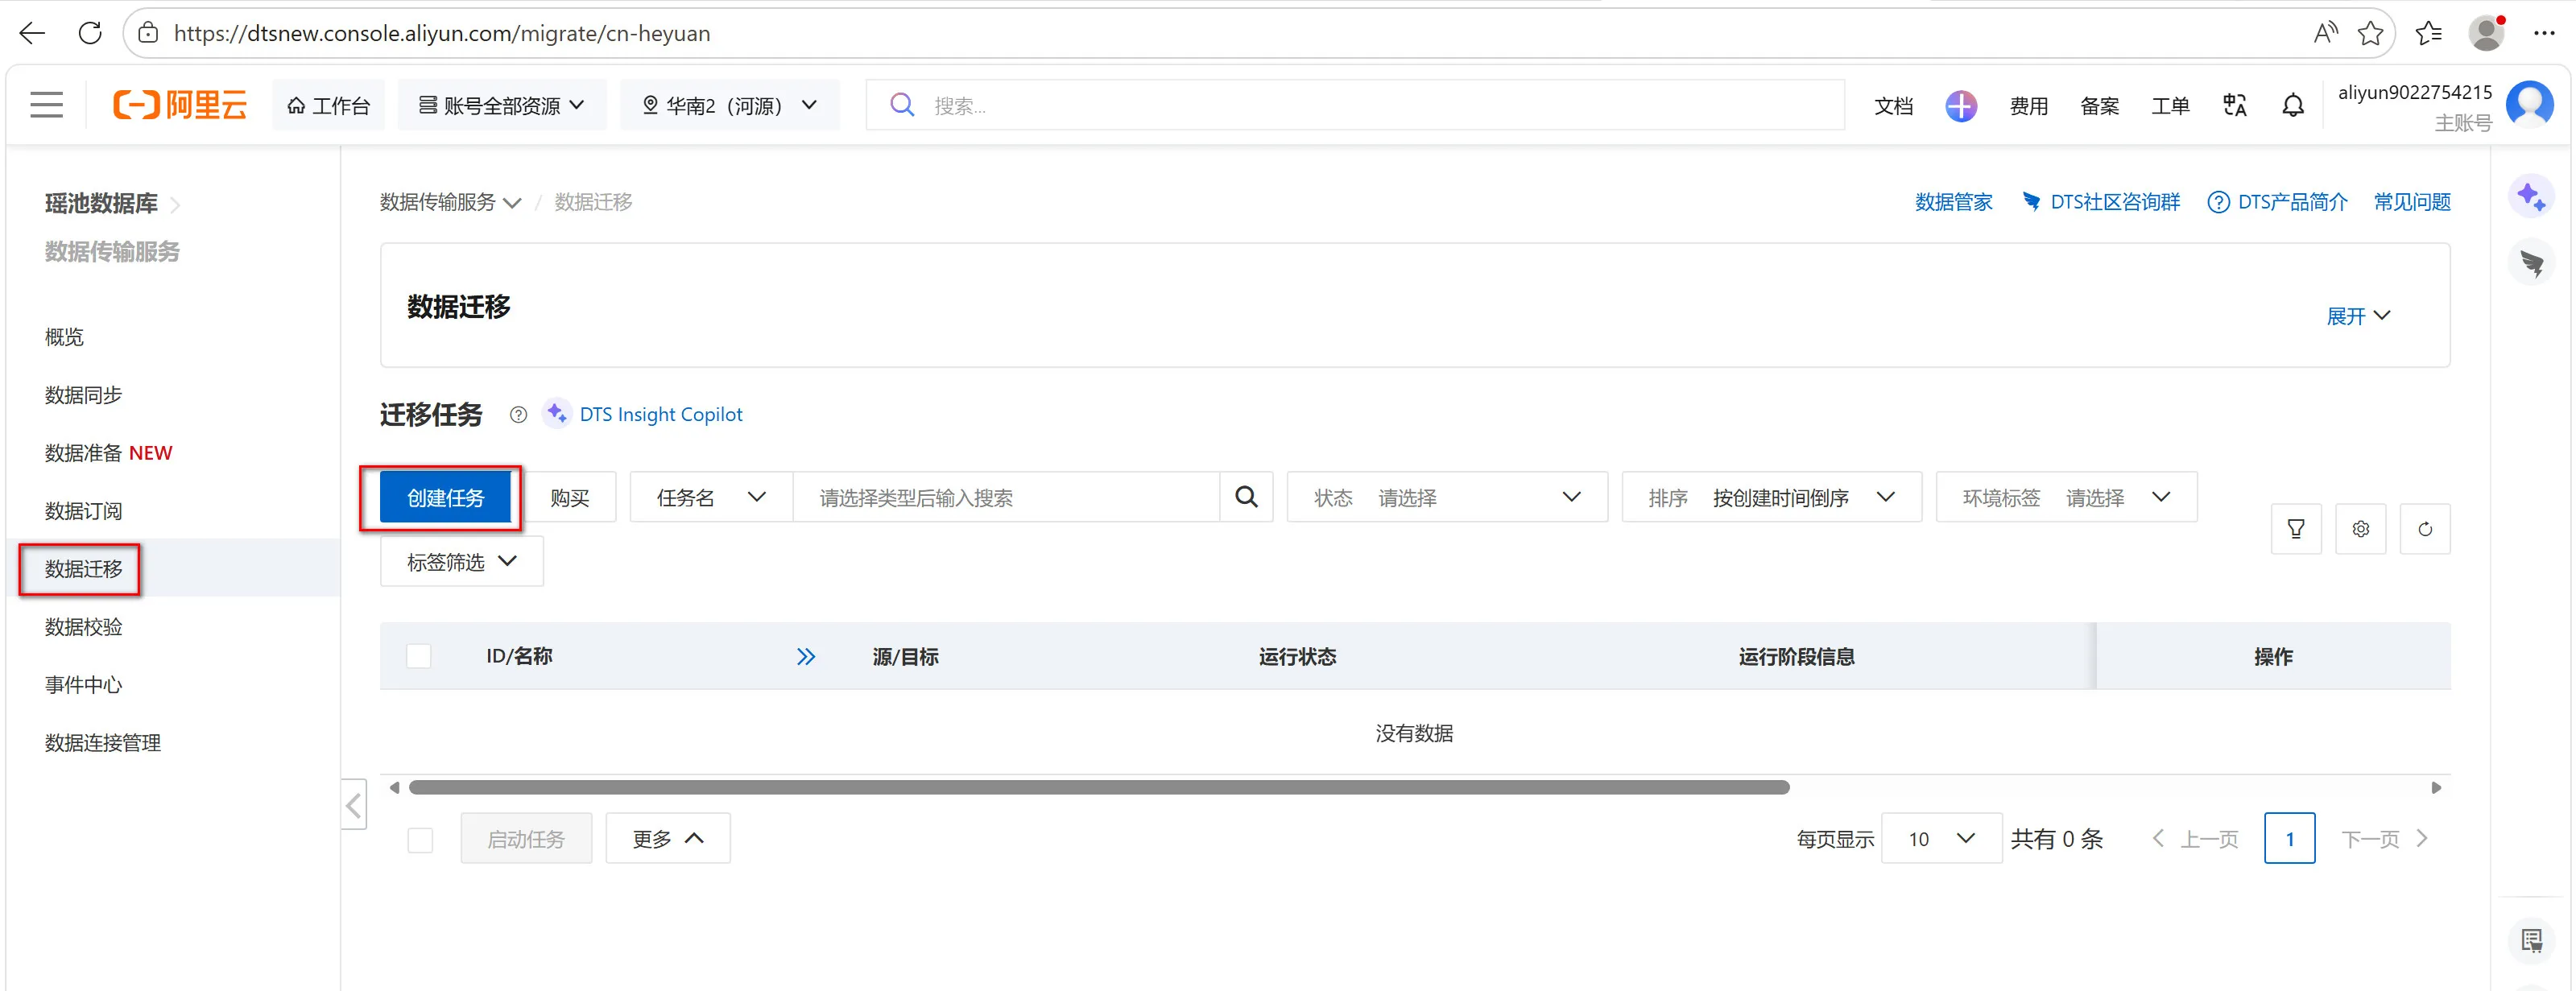Expand the 展开 section toggle
This screenshot has width=2576, height=991.
pos(2358,316)
